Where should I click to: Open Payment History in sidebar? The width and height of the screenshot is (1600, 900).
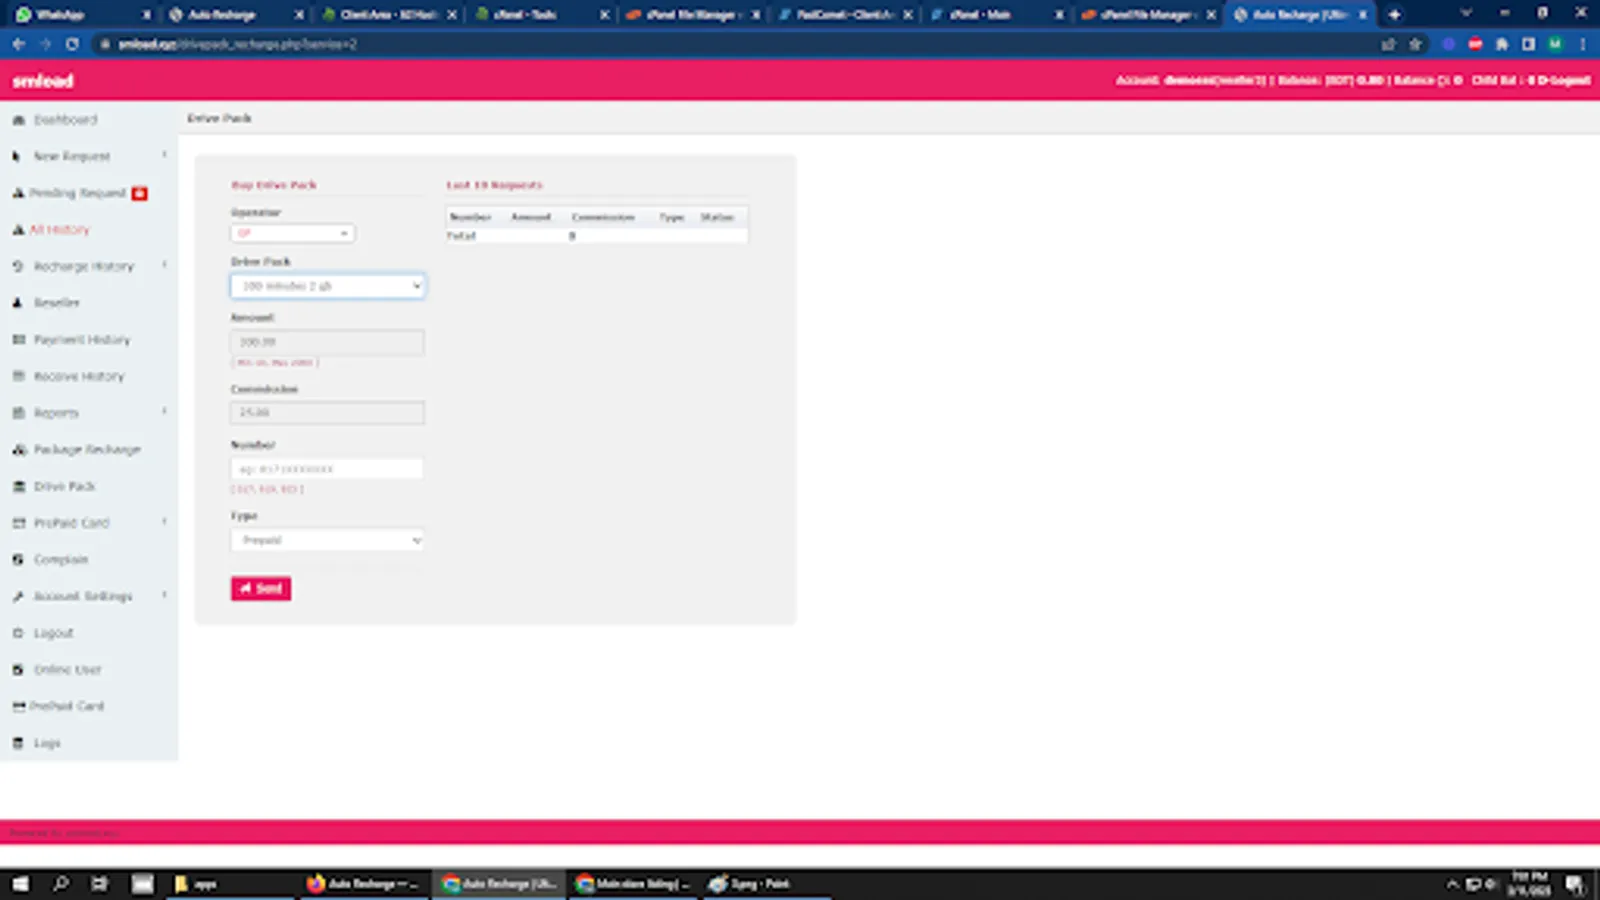82,340
